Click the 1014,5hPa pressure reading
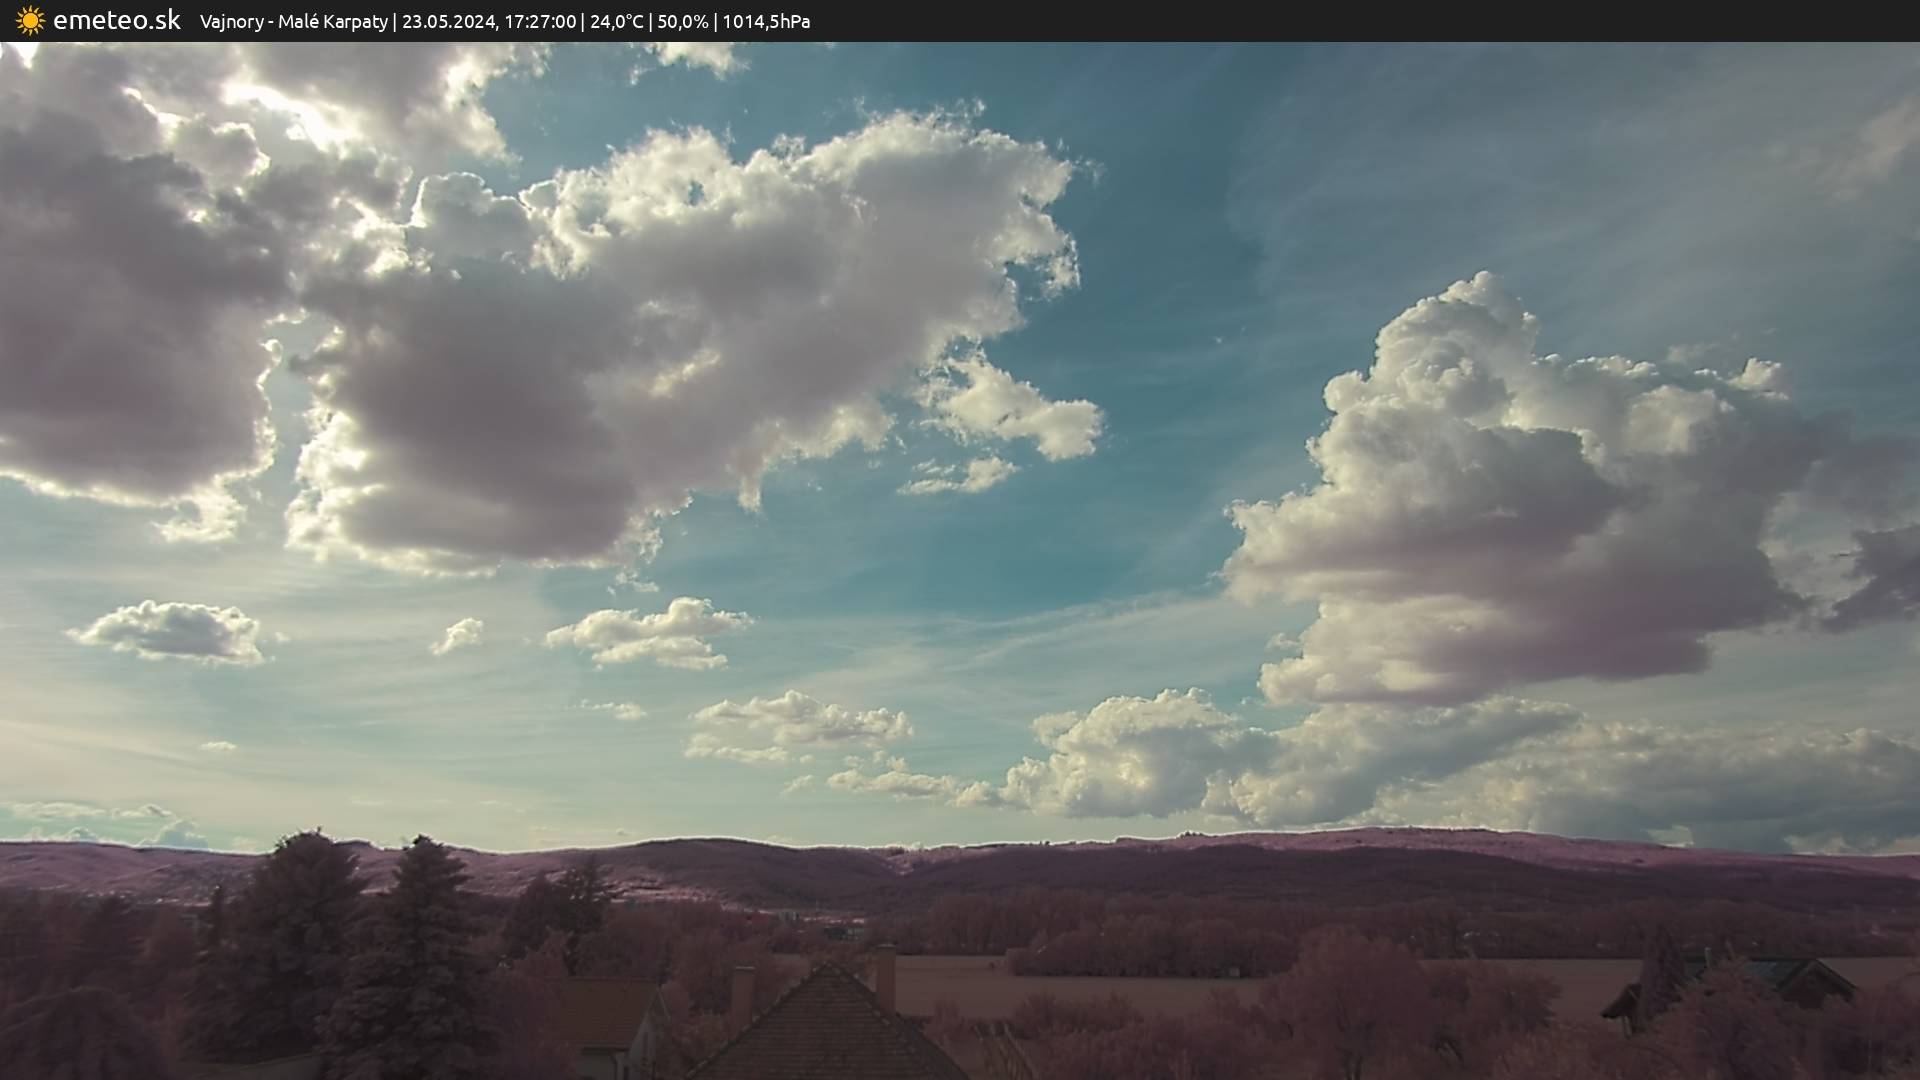The height and width of the screenshot is (1080, 1920). tap(766, 21)
